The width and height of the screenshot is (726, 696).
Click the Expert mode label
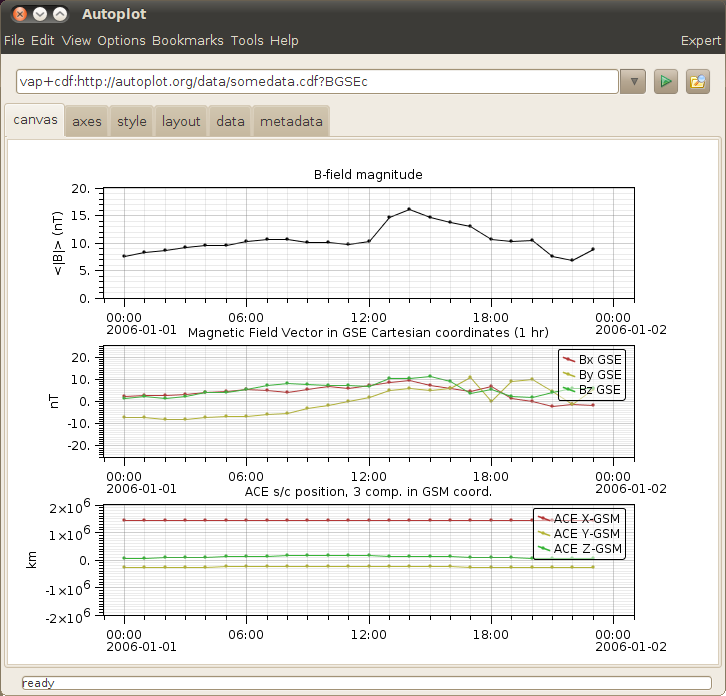pos(700,41)
